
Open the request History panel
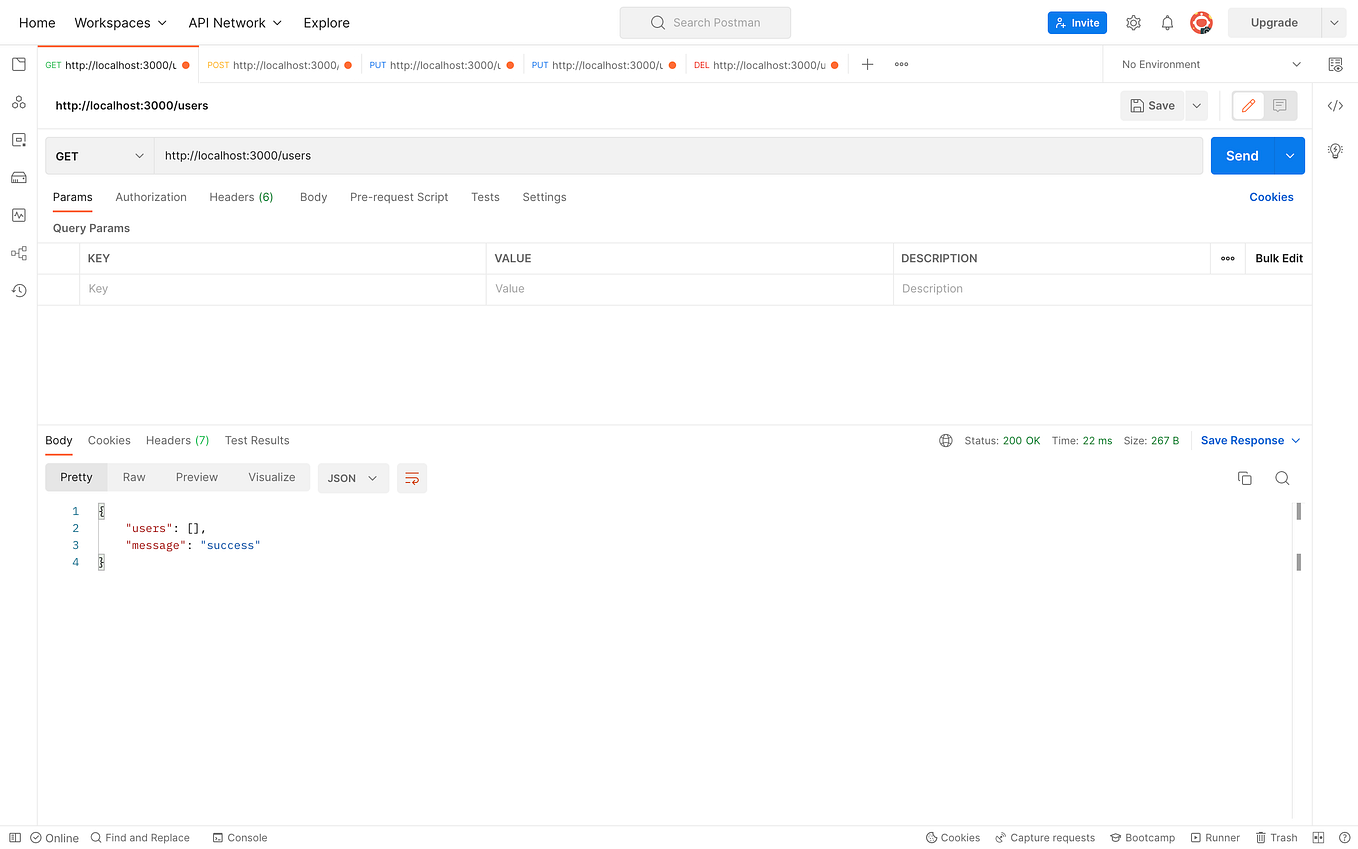point(18,290)
